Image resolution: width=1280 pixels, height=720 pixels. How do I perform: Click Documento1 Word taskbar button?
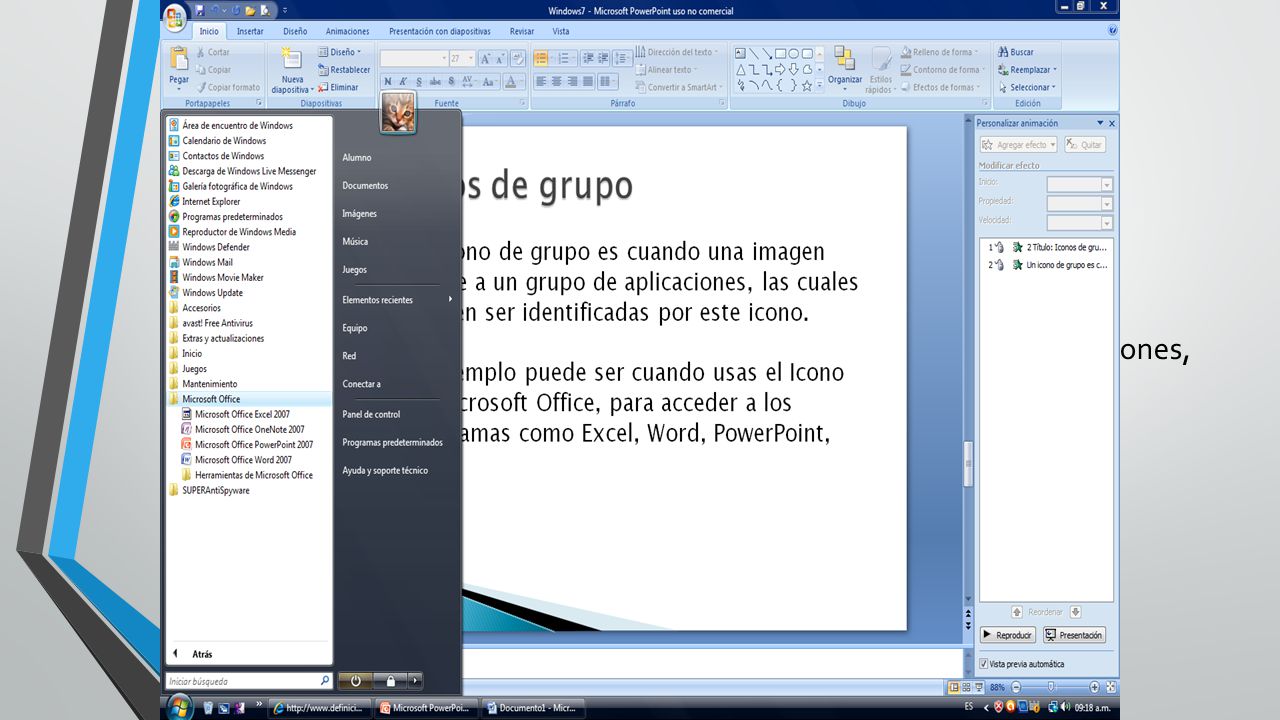point(531,707)
